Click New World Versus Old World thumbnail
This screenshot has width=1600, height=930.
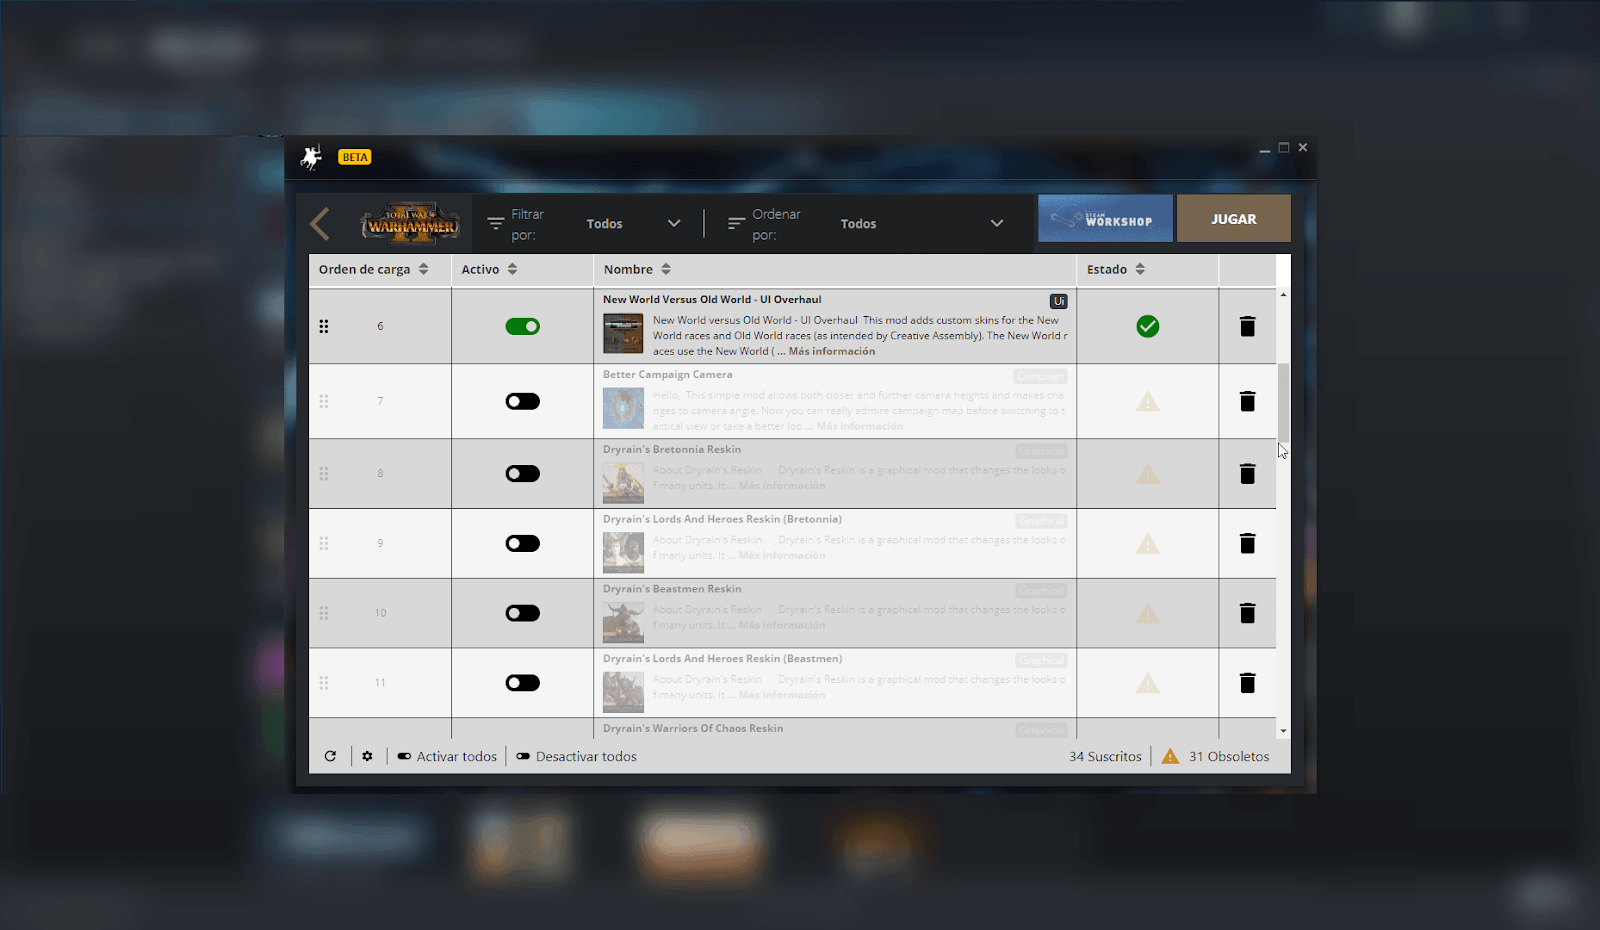coord(623,334)
